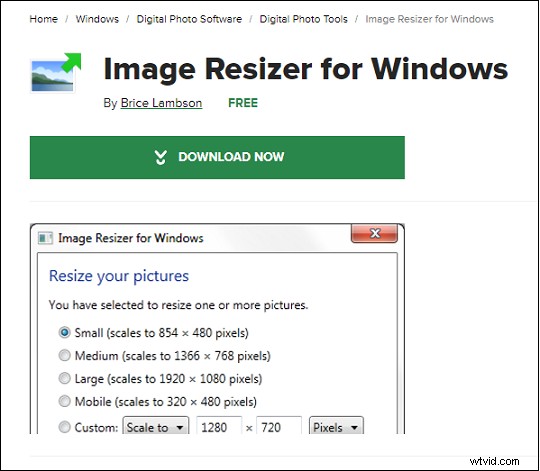The width and height of the screenshot is (540, 471).
Task: Select the Mobile 320 × 480 radio option
Action: coord(64,401)
